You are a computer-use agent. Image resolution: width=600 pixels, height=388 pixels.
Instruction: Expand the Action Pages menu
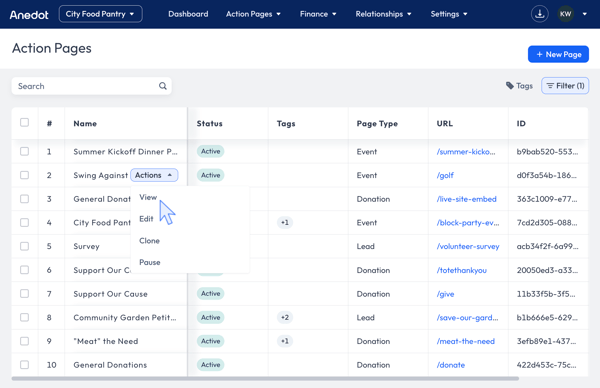(x=253, y=14)
